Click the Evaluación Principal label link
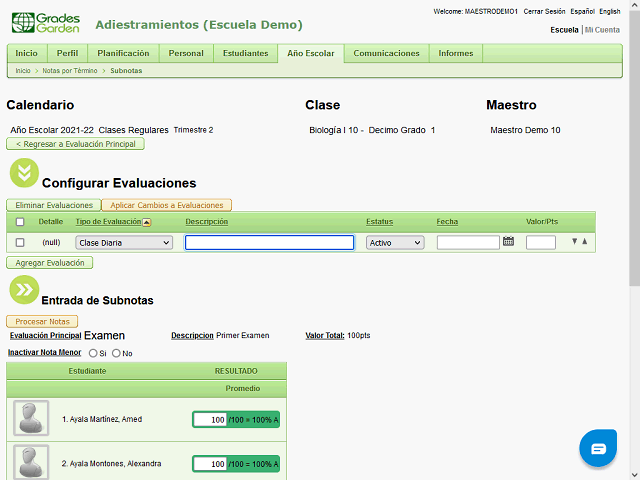The image size is (640, 480). (46, 336)
